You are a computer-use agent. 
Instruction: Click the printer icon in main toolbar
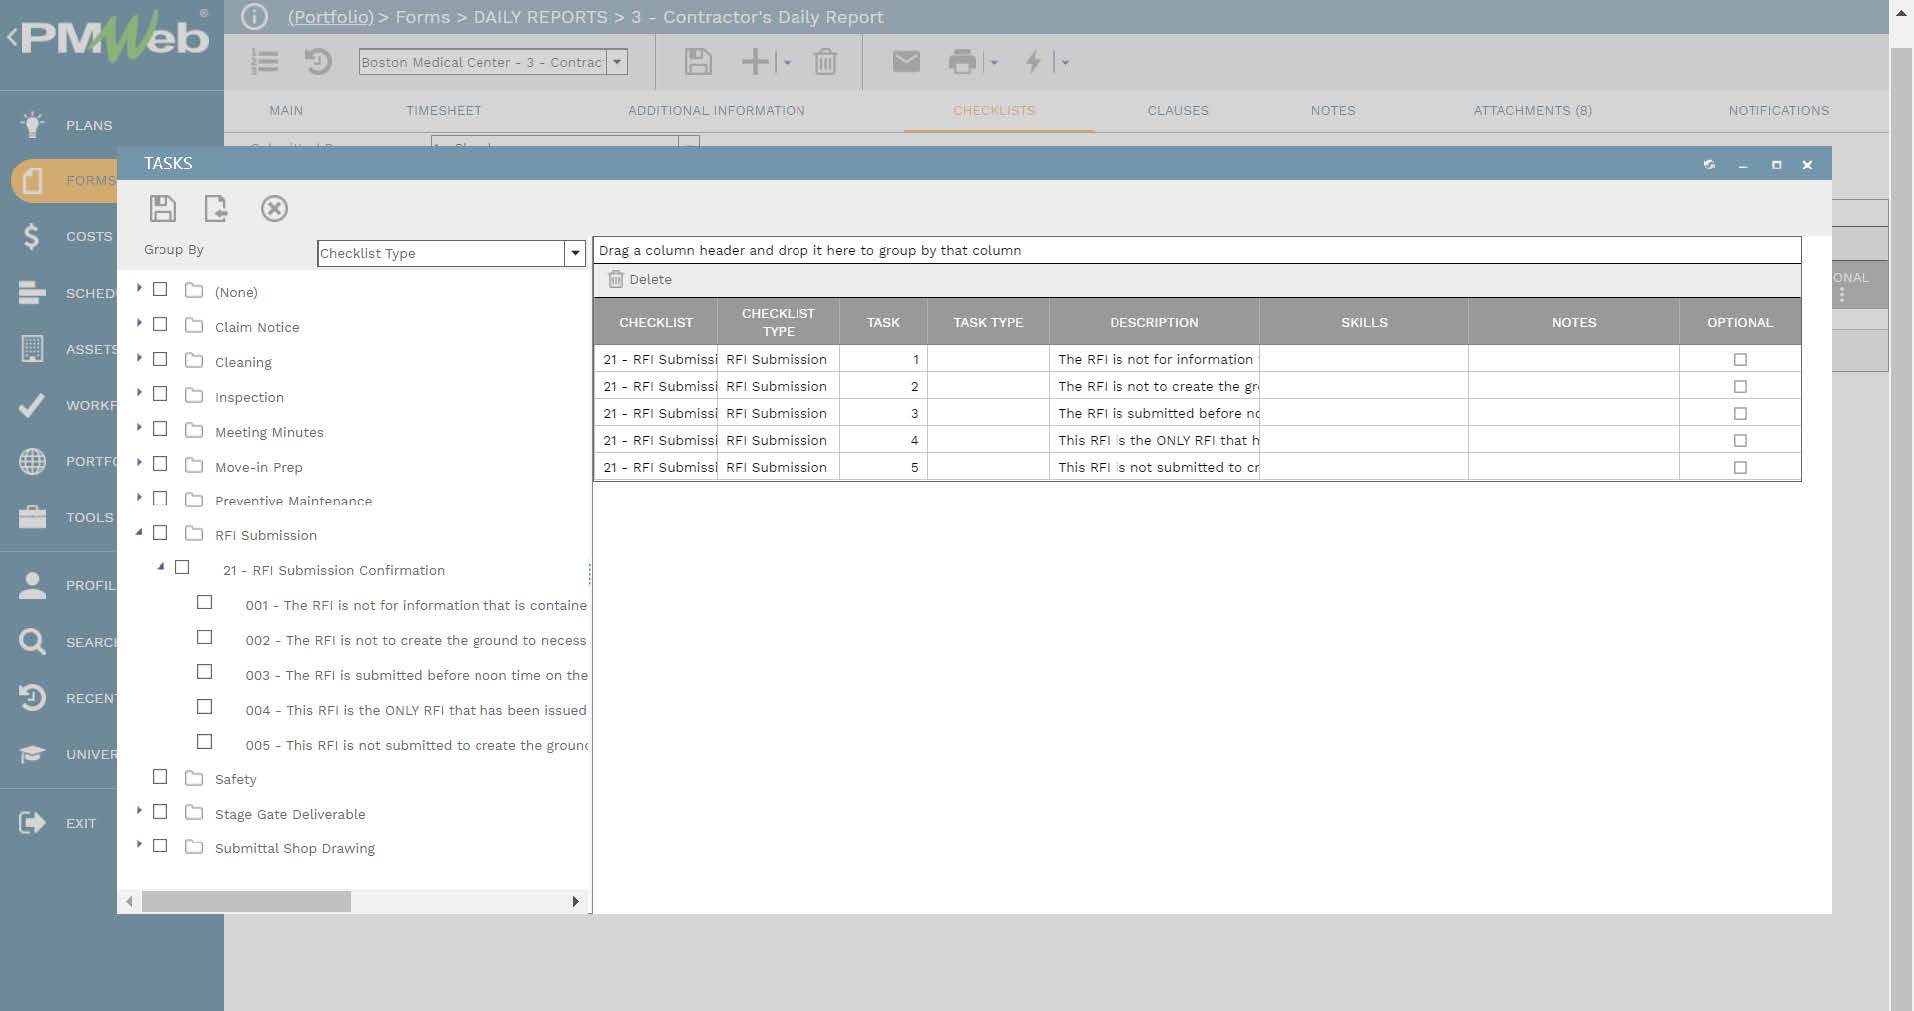tap(961, 62)
